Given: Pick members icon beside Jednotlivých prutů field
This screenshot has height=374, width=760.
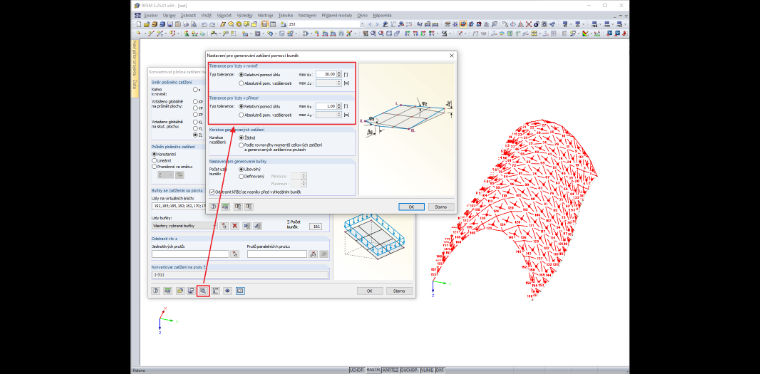Looking at the screenshot, I should [235, 254].
